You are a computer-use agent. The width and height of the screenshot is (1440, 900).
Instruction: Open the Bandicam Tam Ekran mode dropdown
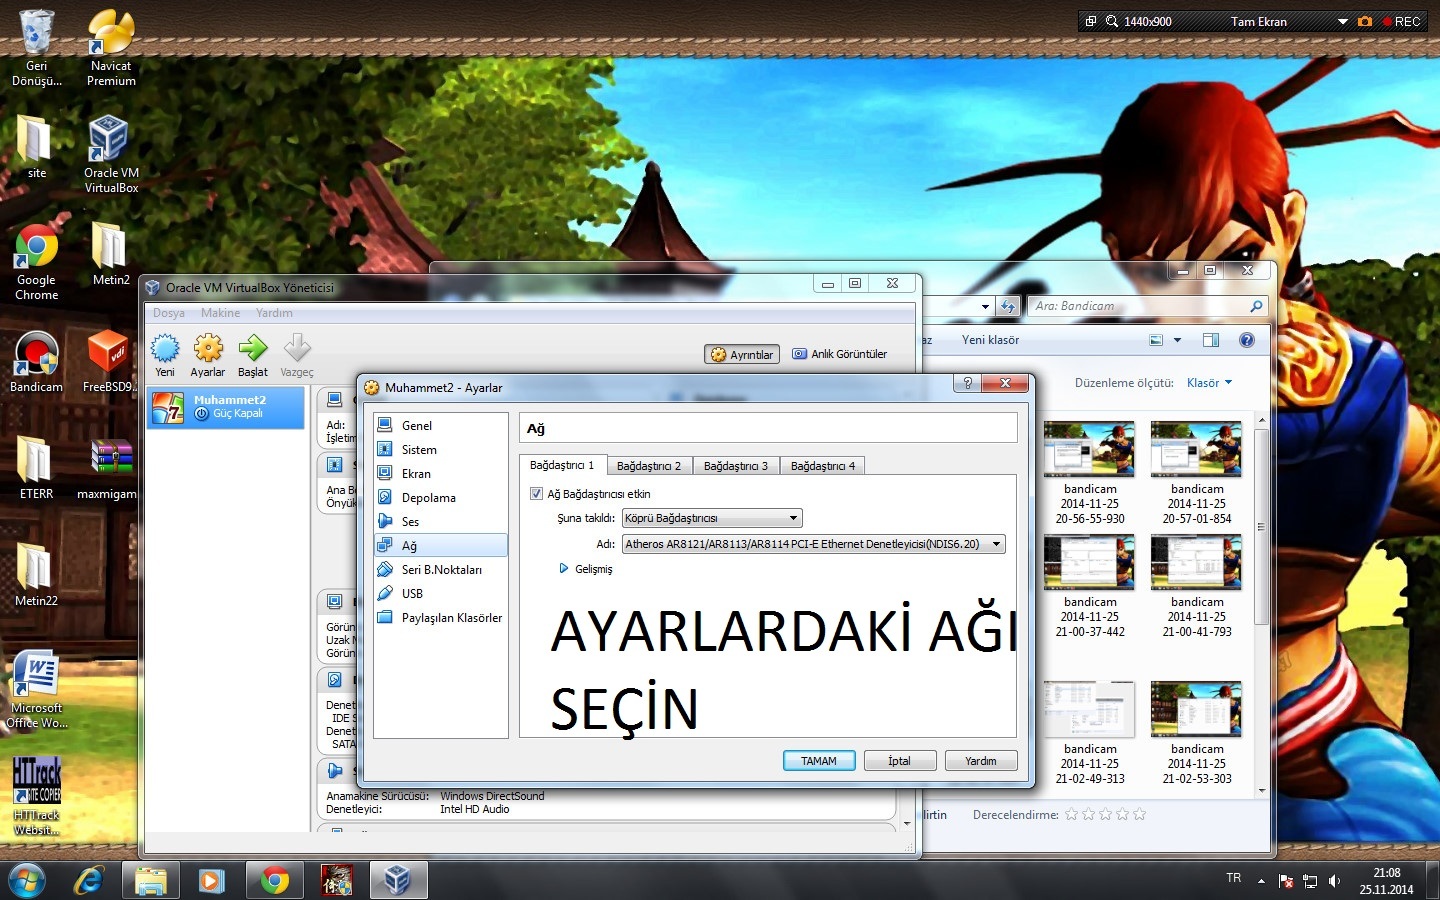(1343, 21)
